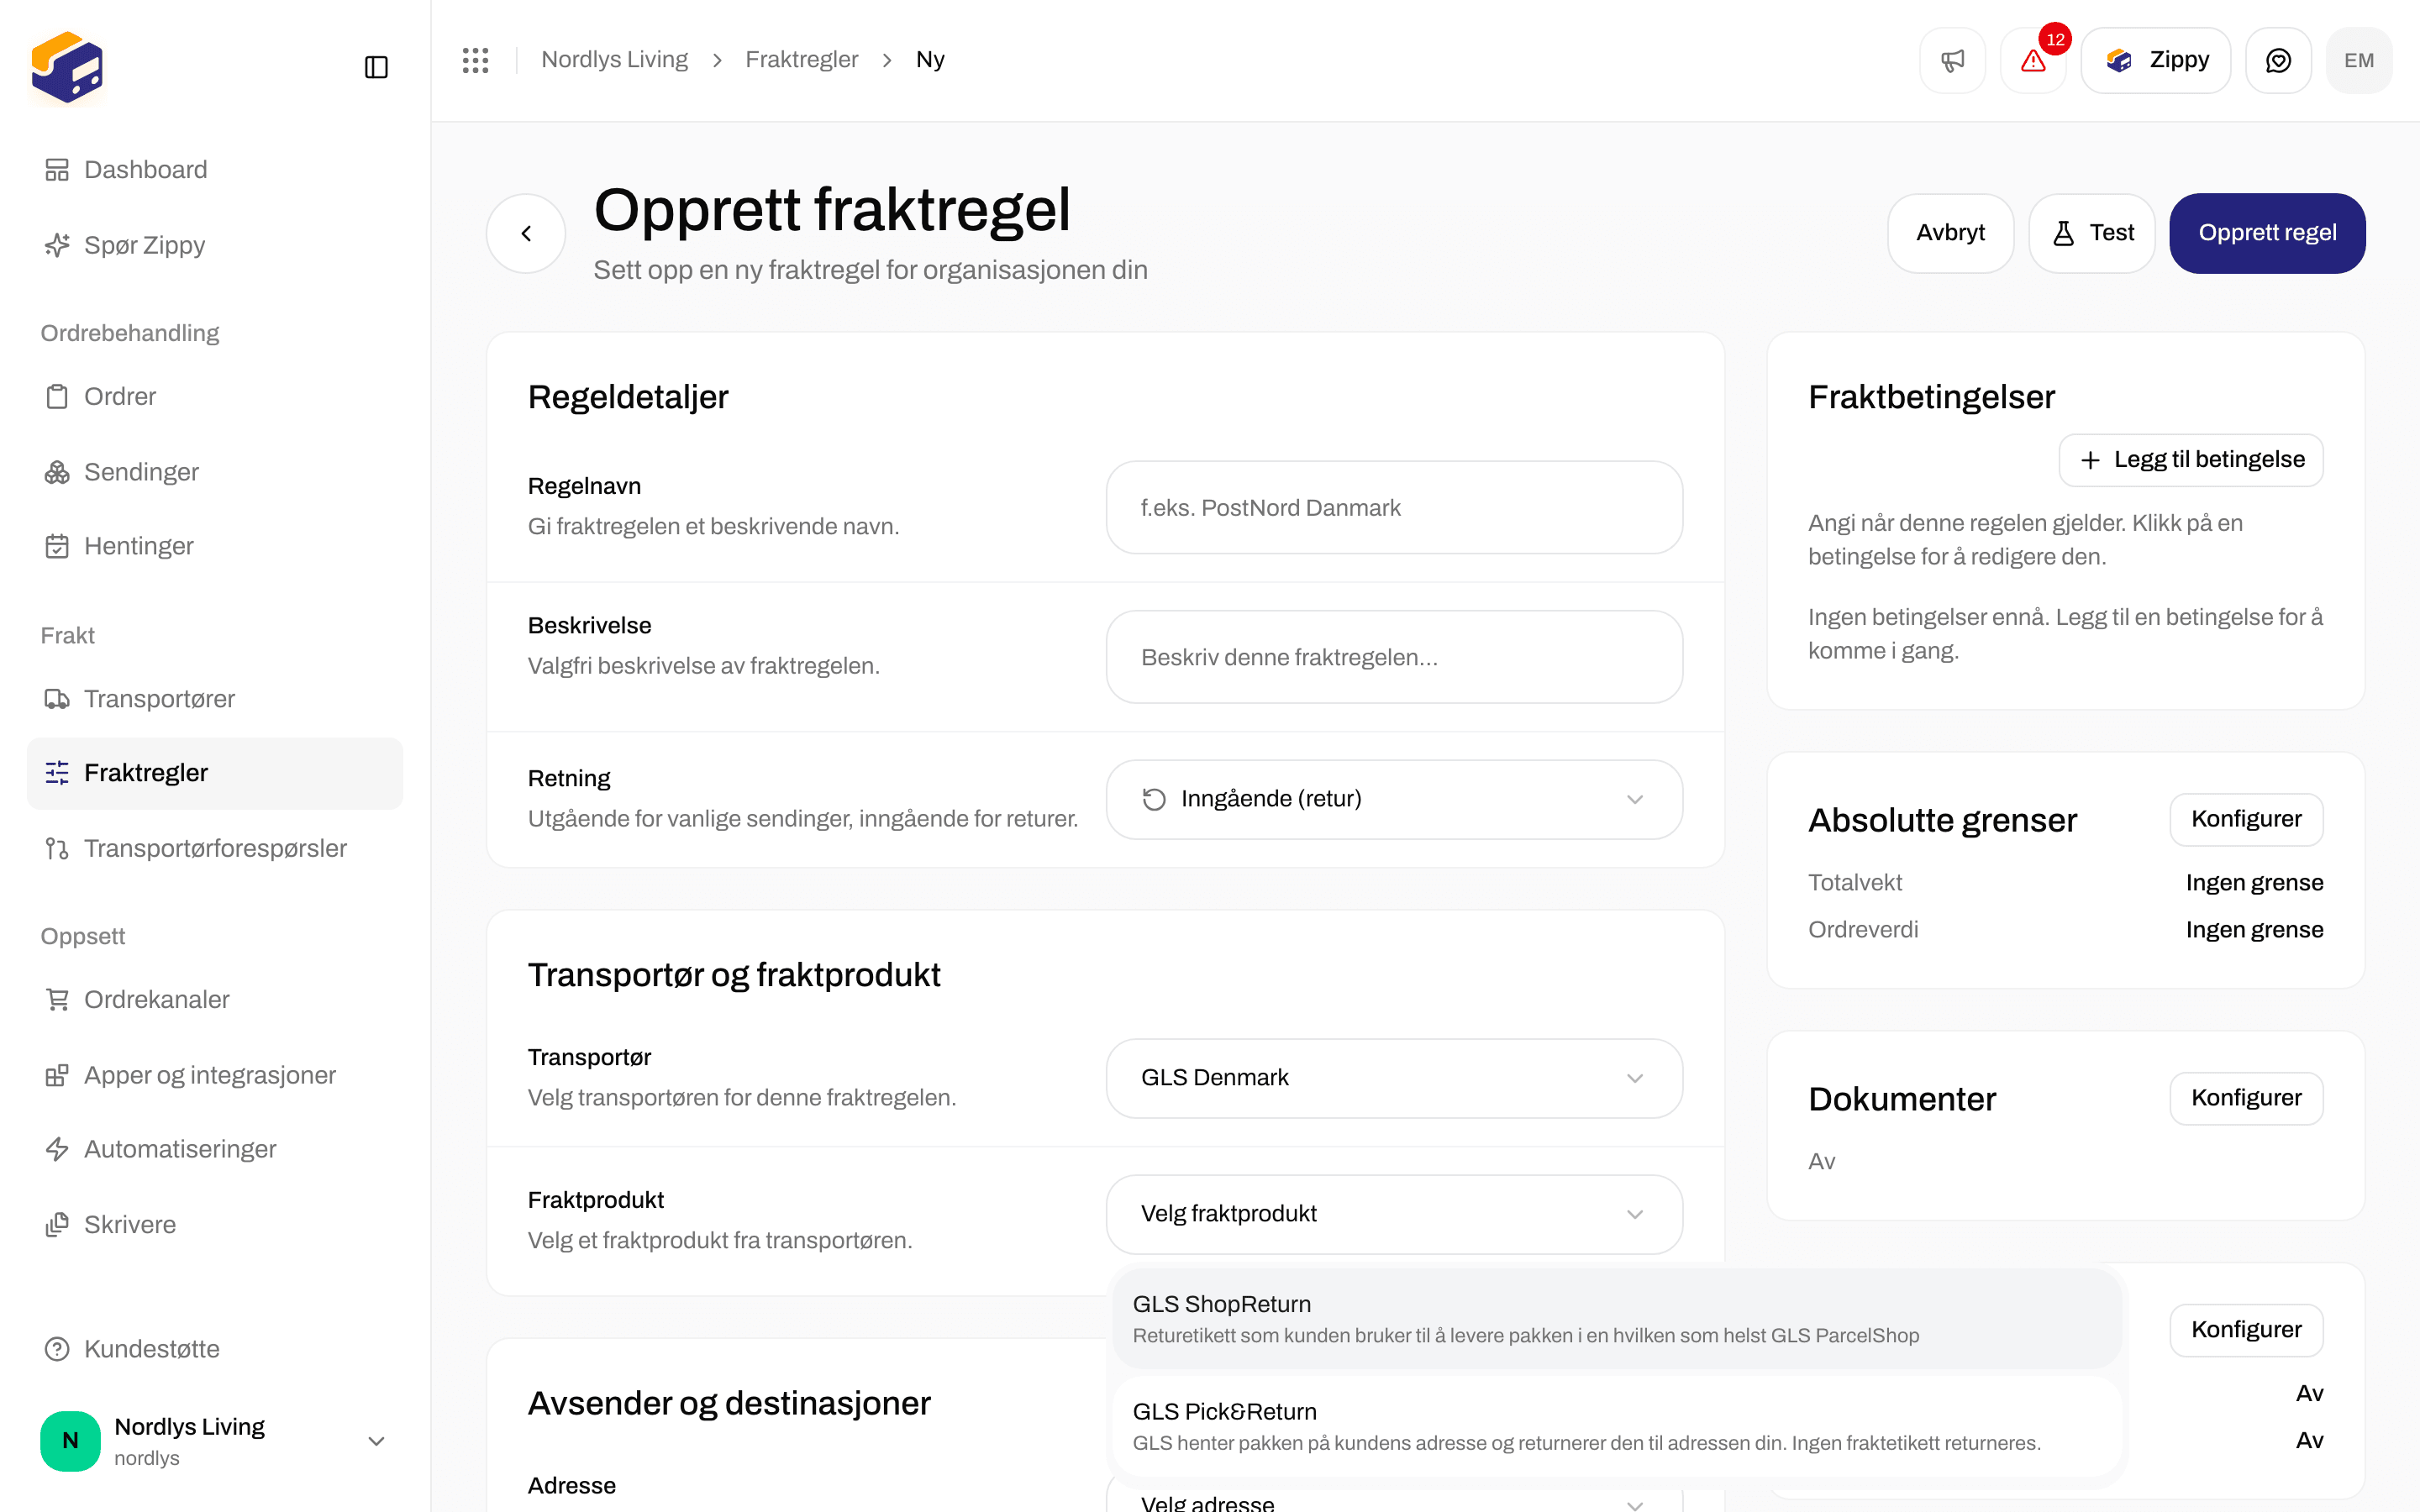Go to Ordrer page
The image size is (2420, 1512).
click(x=215, y=396)
